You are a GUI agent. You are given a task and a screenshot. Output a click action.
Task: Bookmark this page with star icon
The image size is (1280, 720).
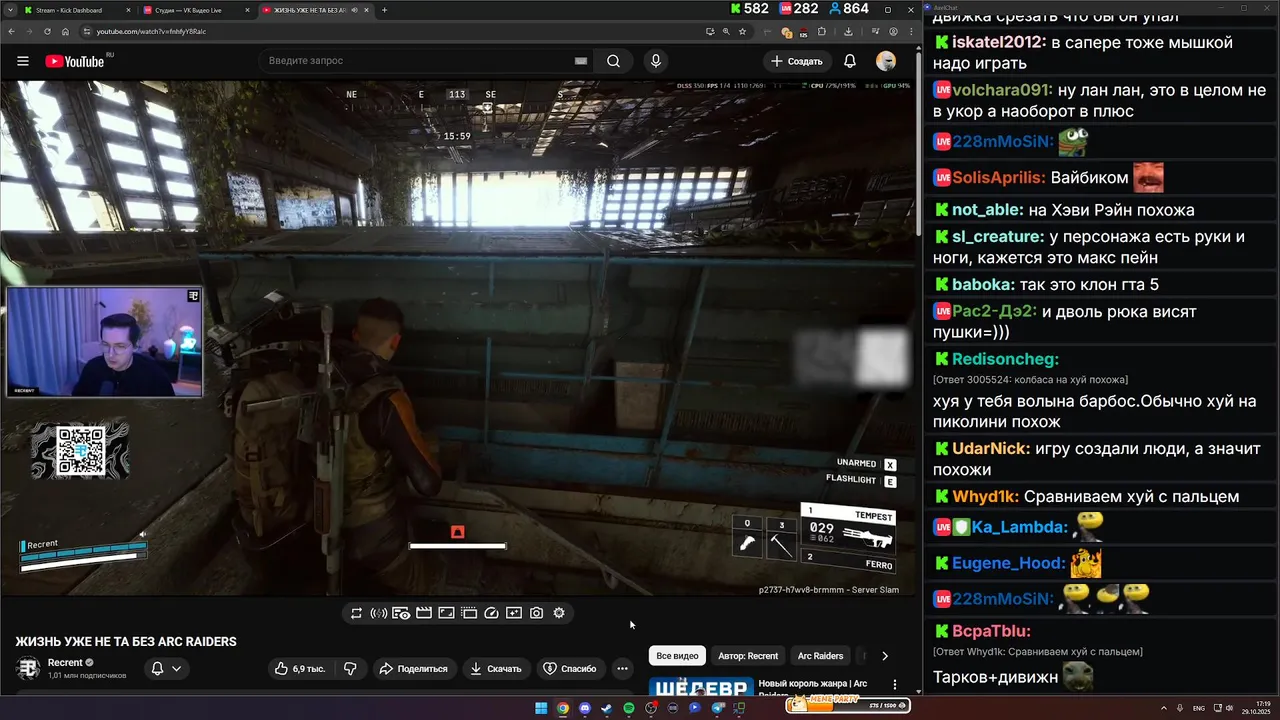742,31
